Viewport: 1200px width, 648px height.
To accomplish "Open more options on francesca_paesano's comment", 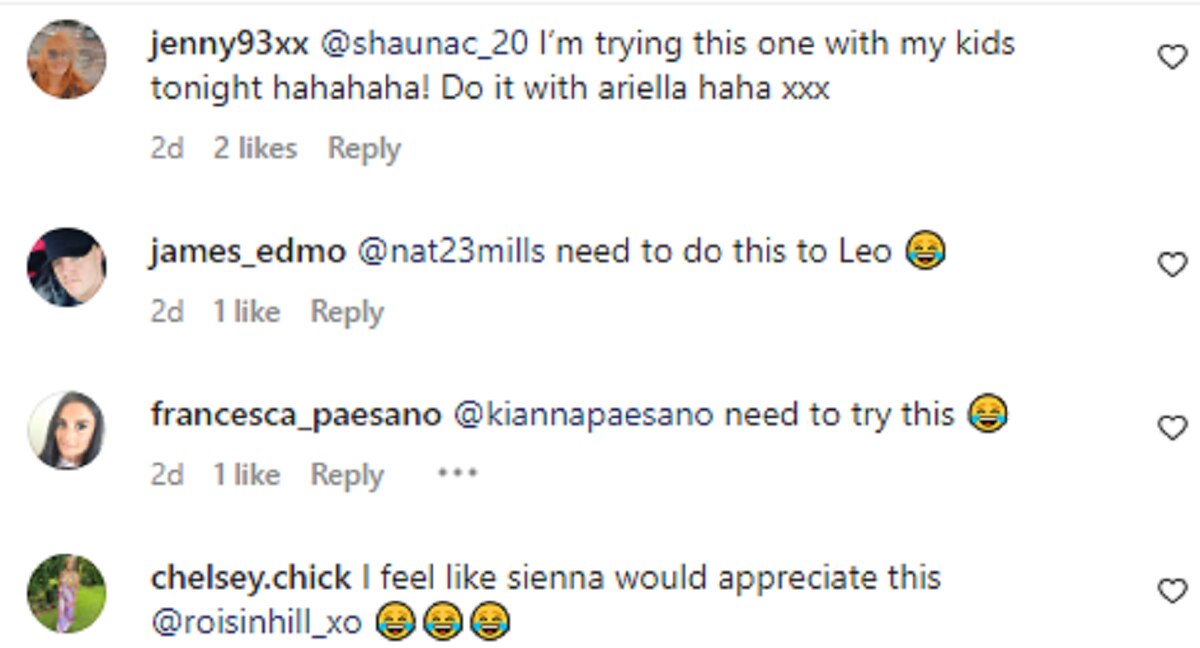I will 457,474.
